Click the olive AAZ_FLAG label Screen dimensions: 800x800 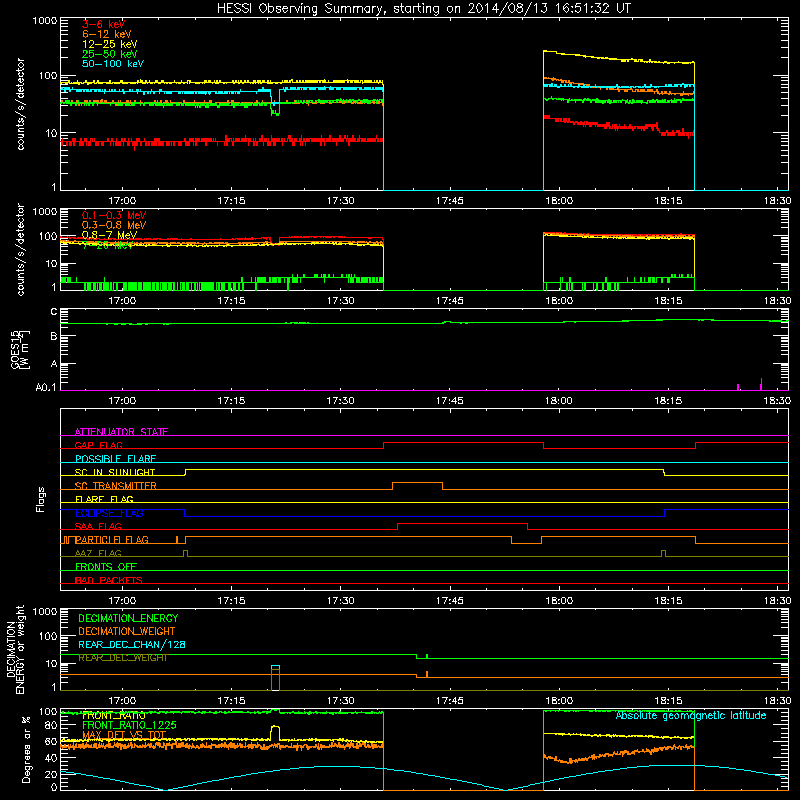pos(98,553)
